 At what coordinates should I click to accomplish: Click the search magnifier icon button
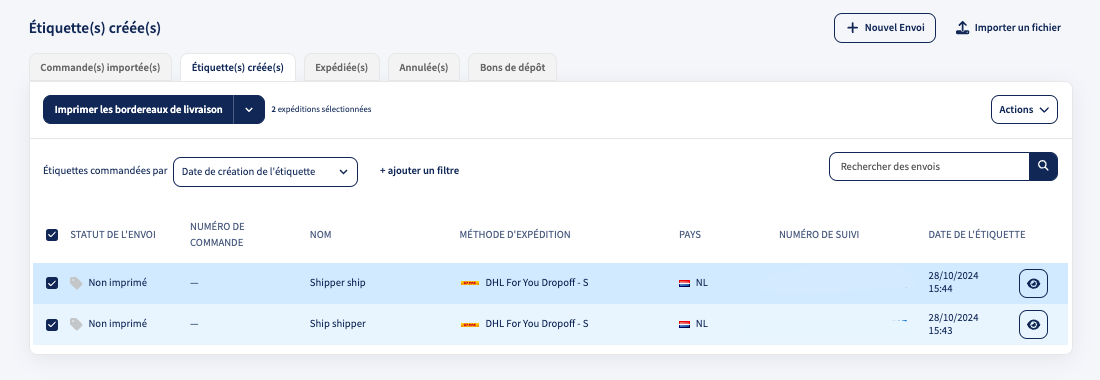[1043, 166]
